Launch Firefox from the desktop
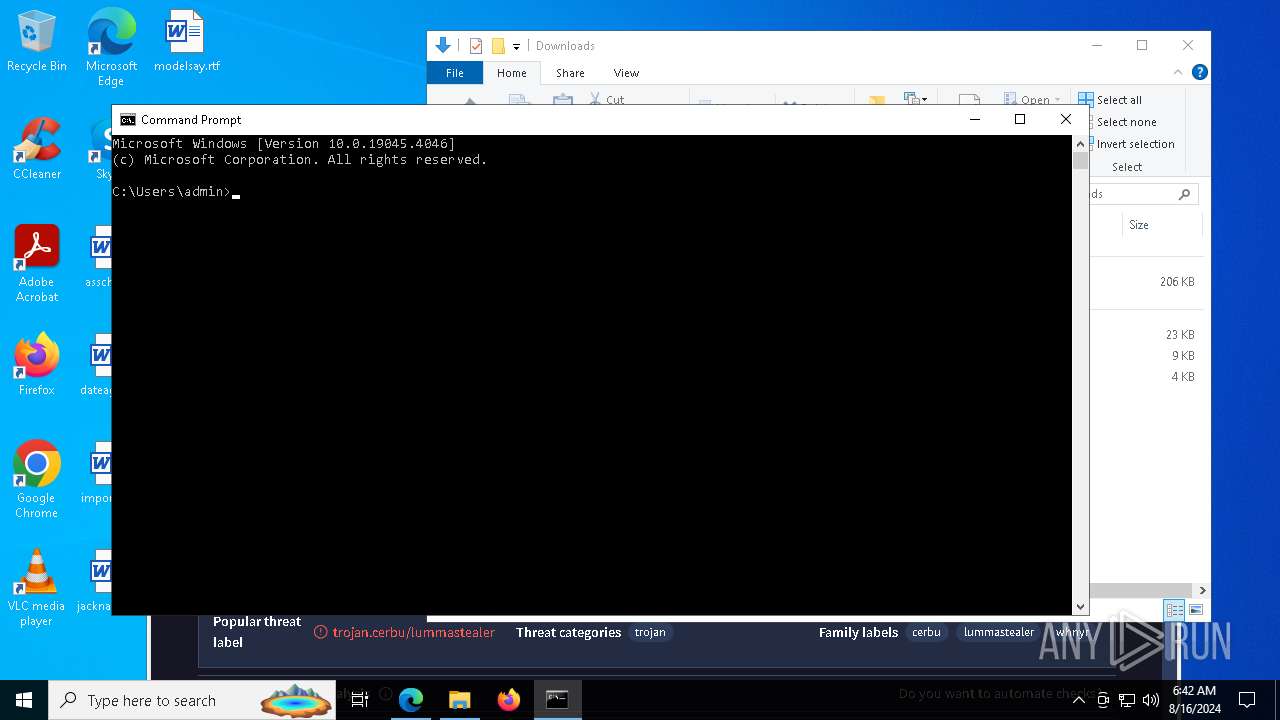This screenshot has height=720, width=1280. tap(37, 365)
